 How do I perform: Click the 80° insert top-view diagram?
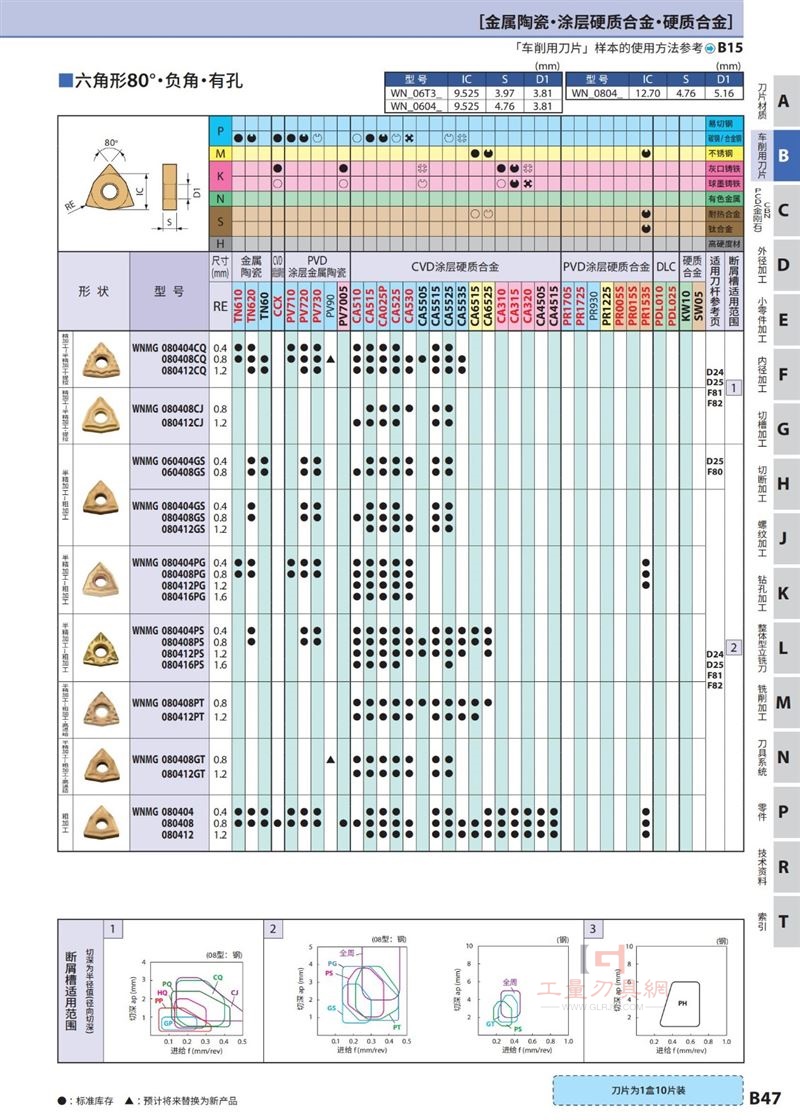coord(109,188)
